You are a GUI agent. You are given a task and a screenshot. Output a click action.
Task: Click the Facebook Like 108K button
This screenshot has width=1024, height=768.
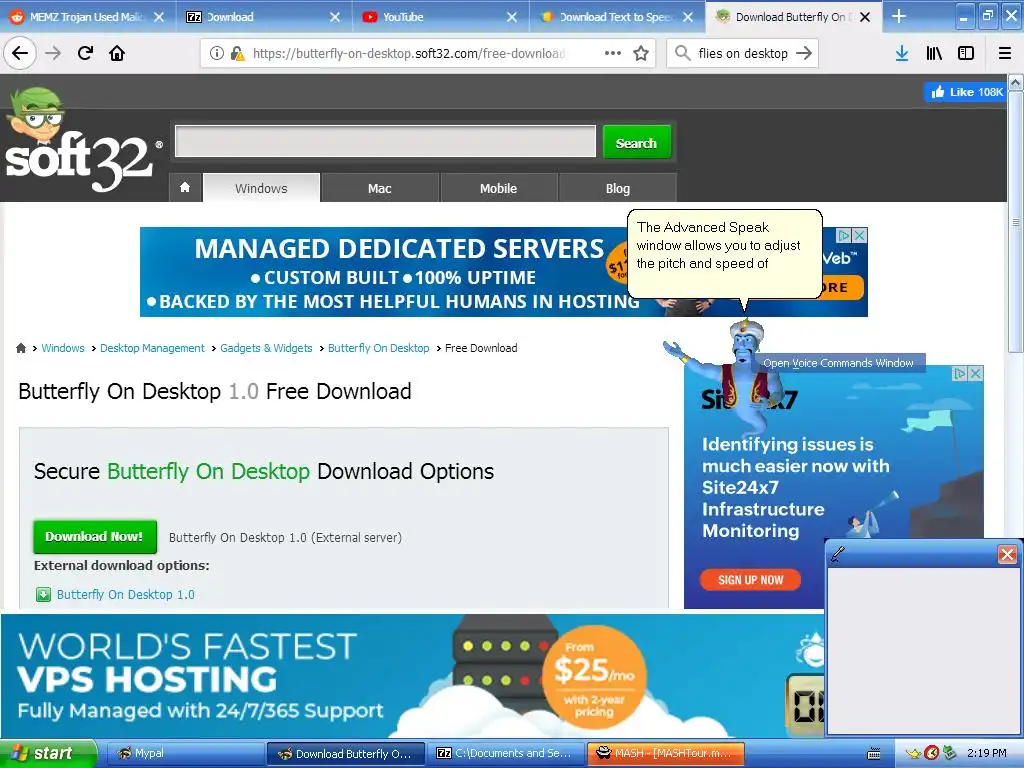[966, 92]
